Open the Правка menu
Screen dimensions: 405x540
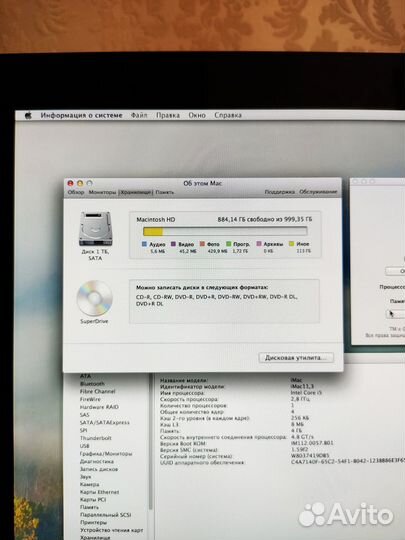click(168, 115)
